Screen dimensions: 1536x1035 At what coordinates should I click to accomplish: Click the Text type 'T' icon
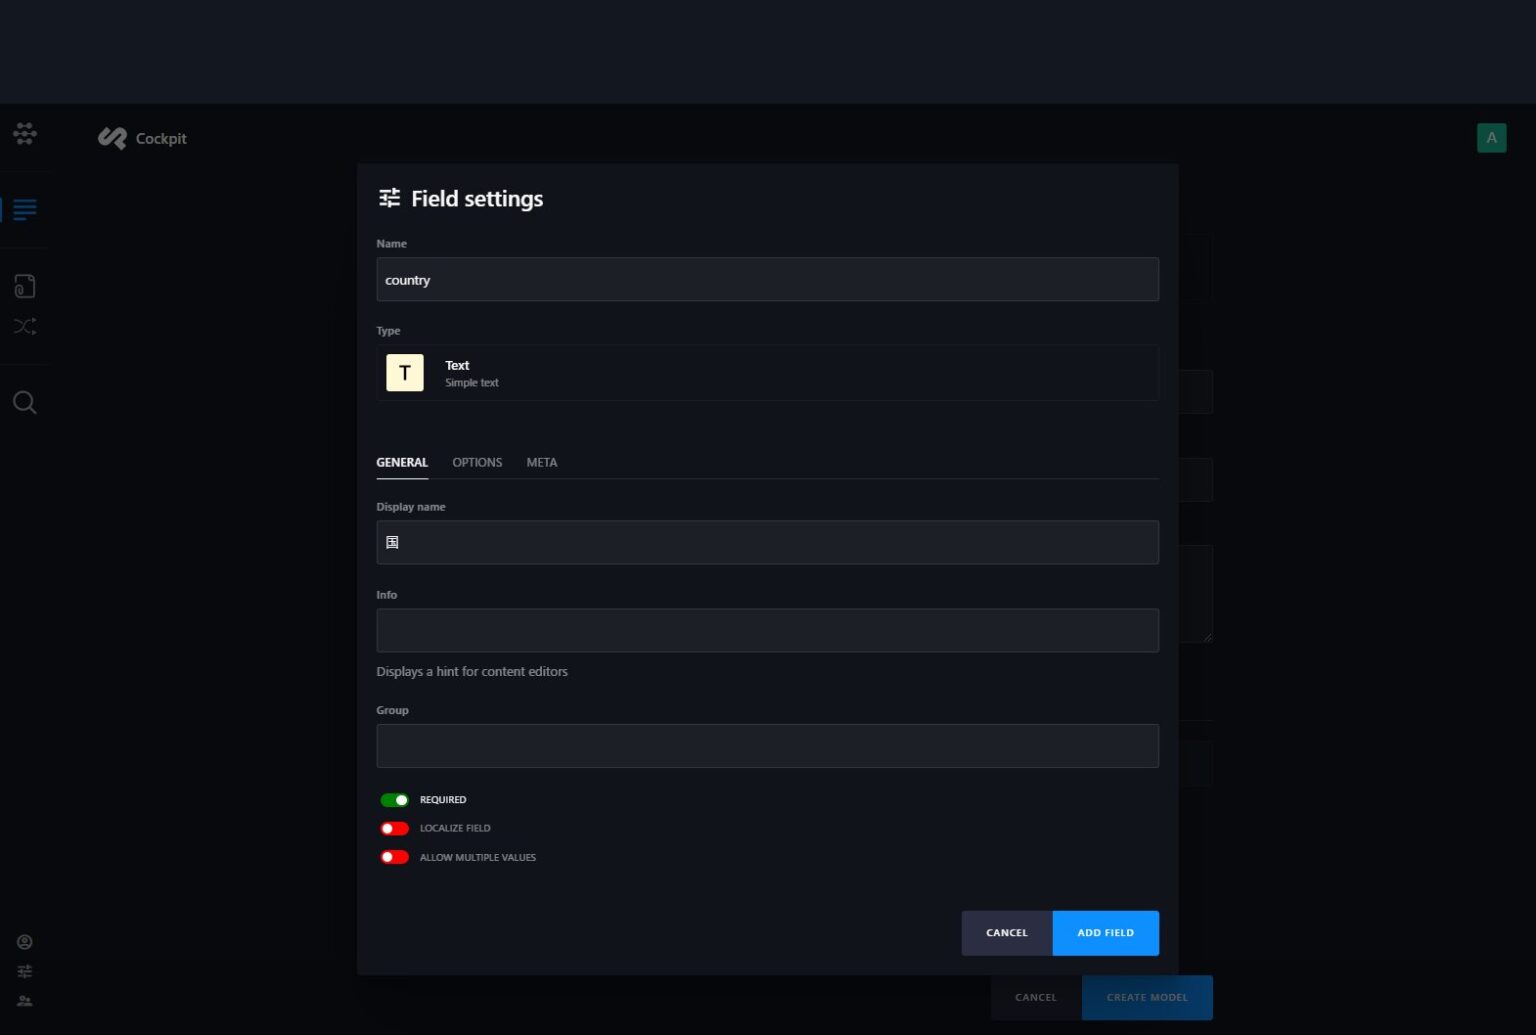[x=405, y=372]
